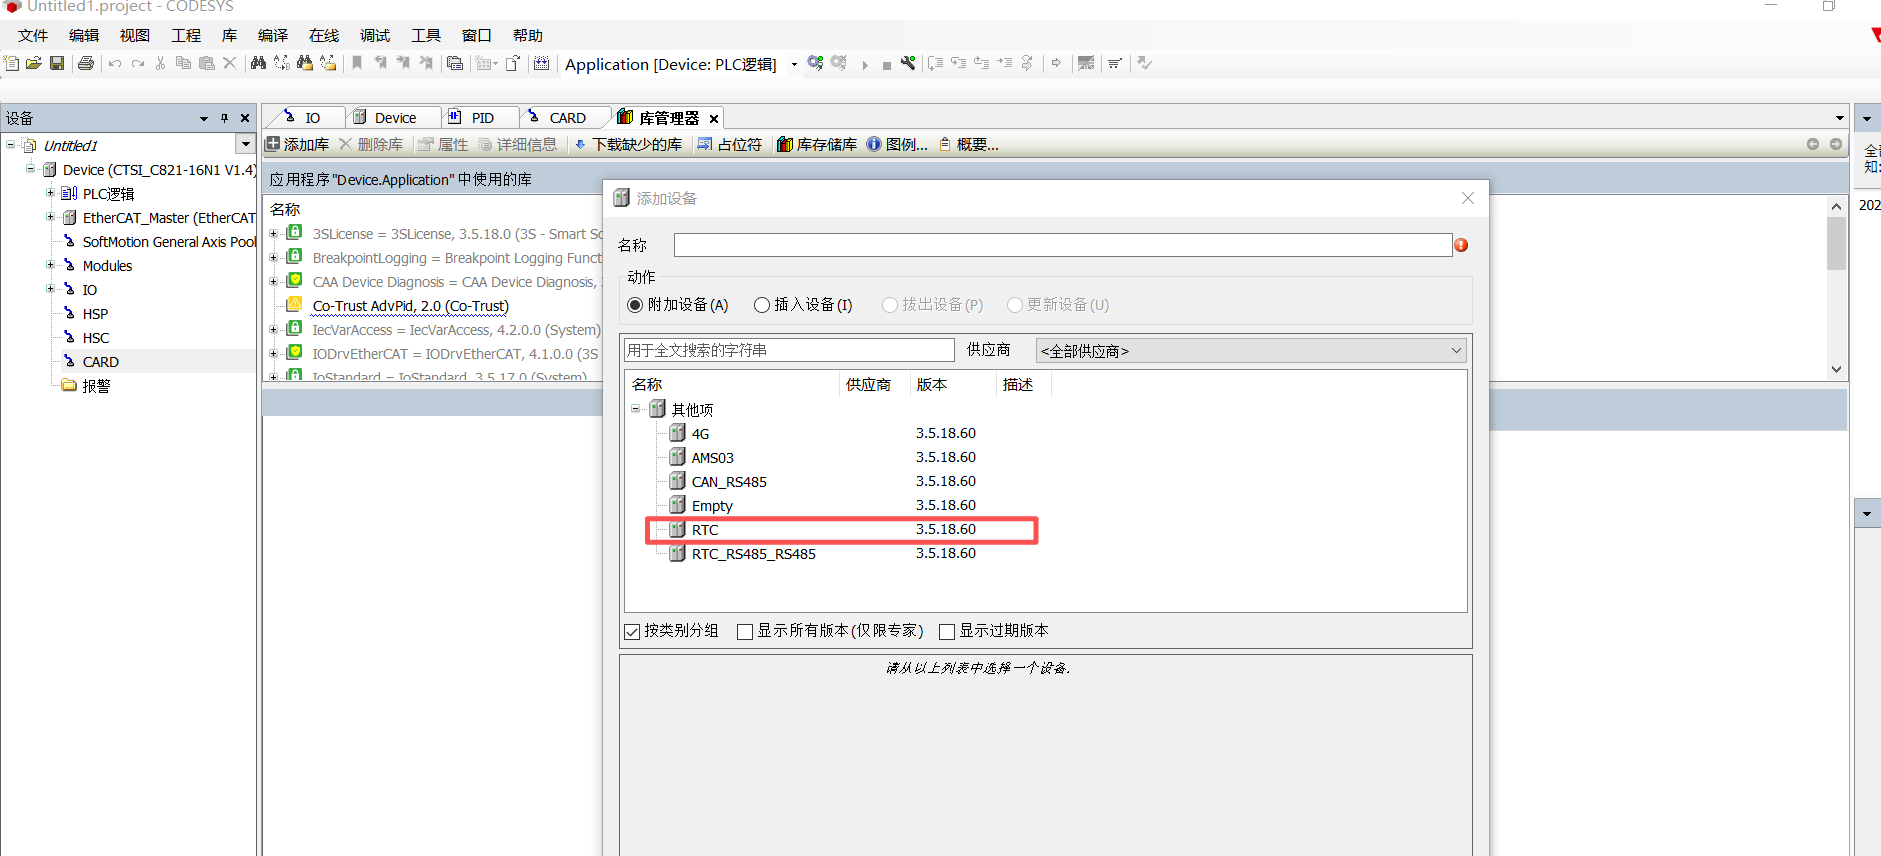Close the 库管理器 tab
The image size is (1881, 856).
(714, 118)
